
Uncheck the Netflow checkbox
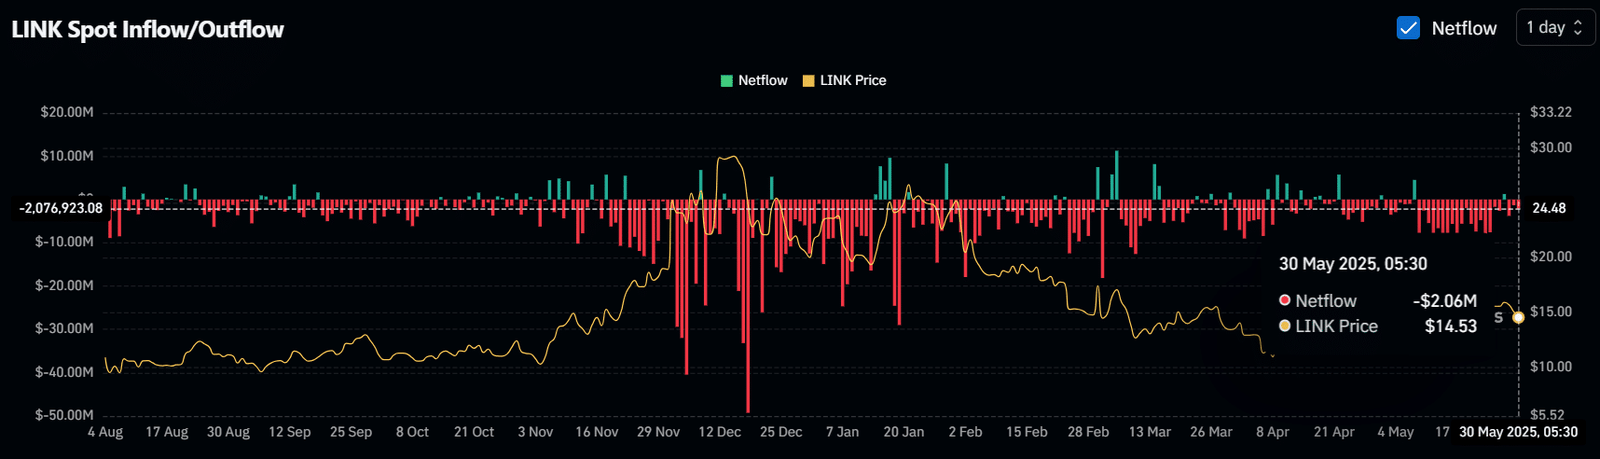[x=1408, y=28]
